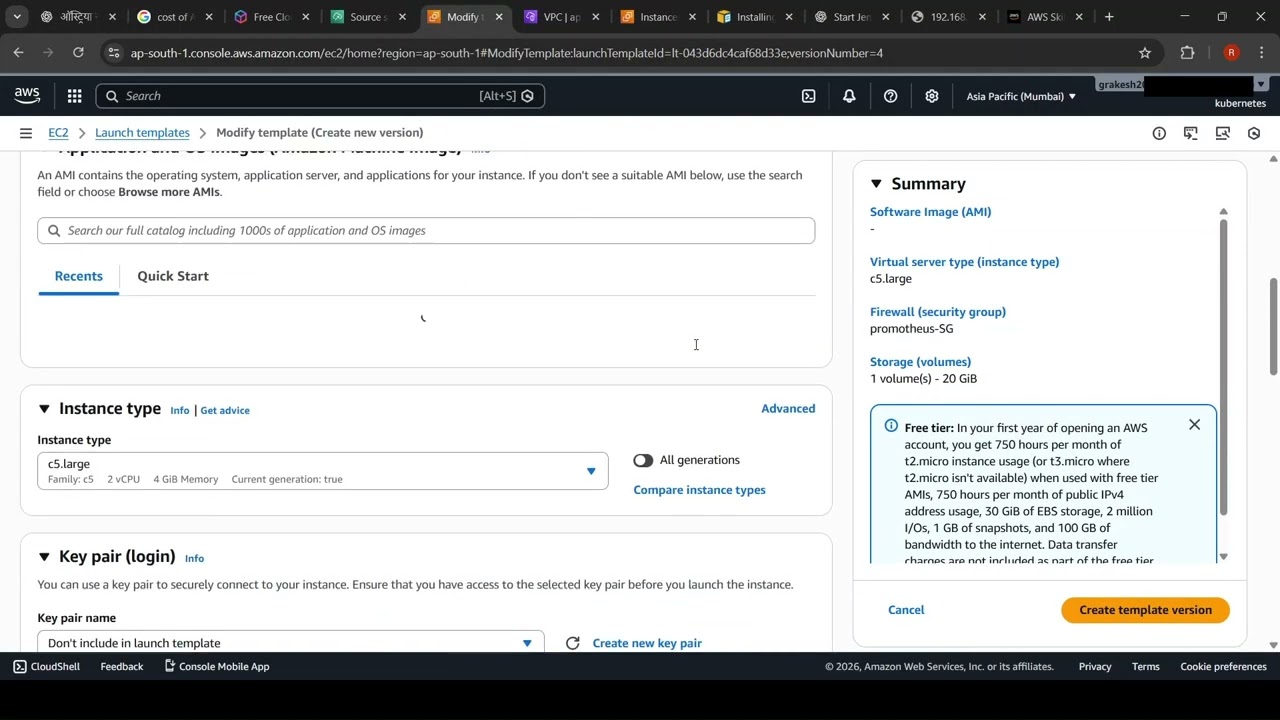Click the Advanced link in Instance type
Image resolution: width=1280 pixels, height=720 pixels.
point(788,409)
